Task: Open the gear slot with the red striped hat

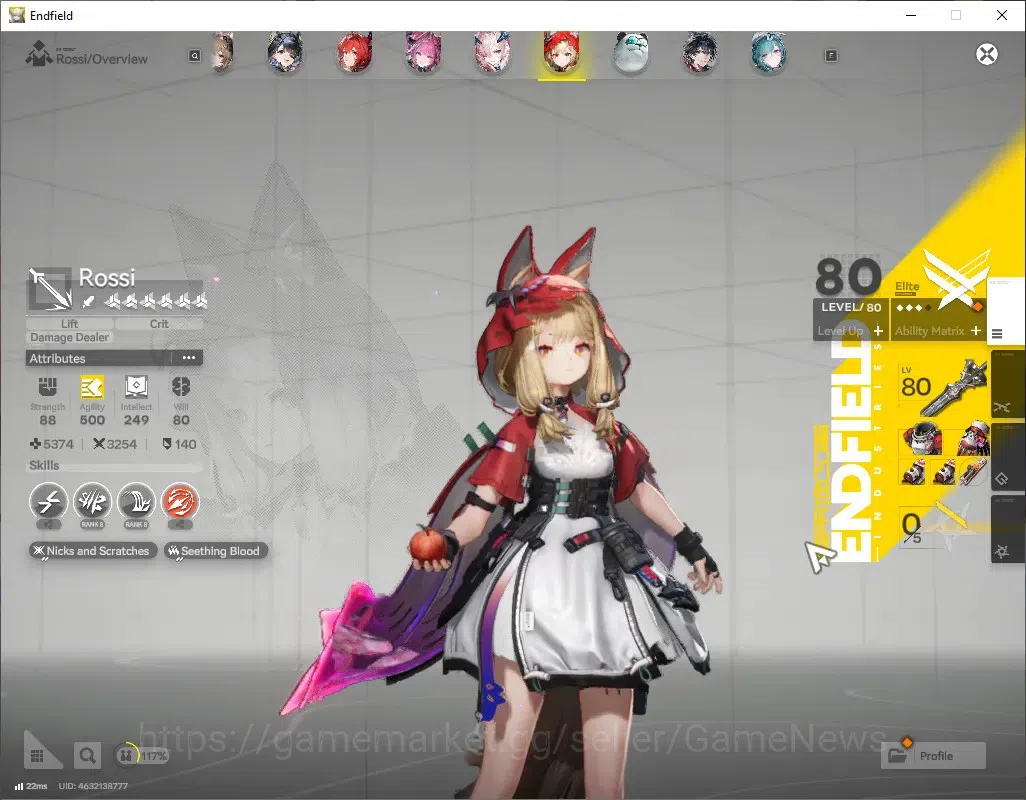Action: click(x=972, y=438)
